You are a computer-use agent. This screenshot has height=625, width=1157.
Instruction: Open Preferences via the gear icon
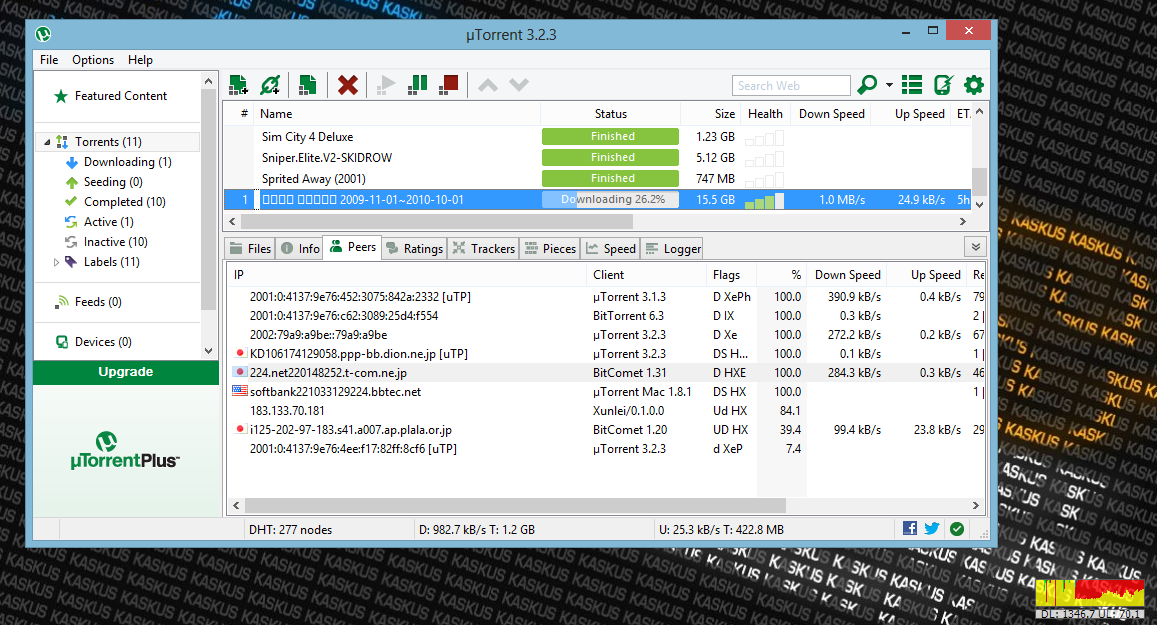973,85
